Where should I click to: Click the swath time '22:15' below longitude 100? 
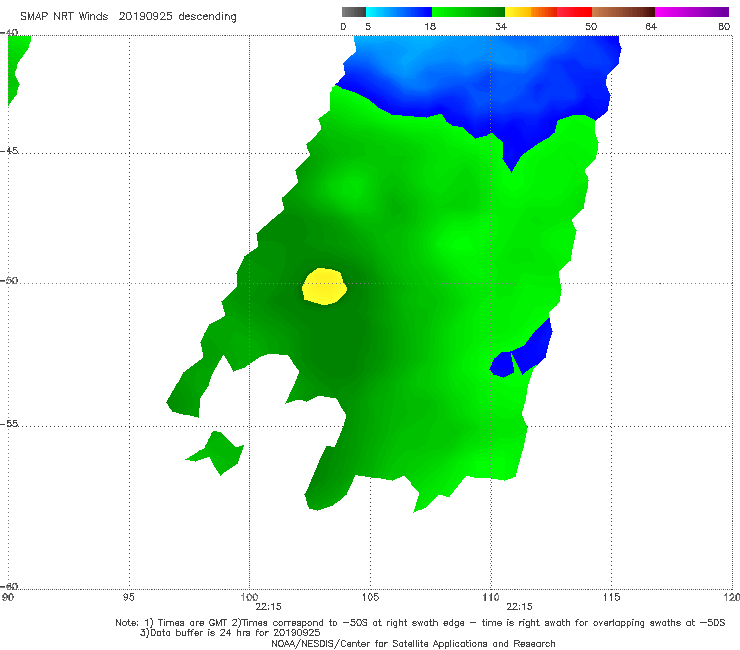click(x=268, y=607)
